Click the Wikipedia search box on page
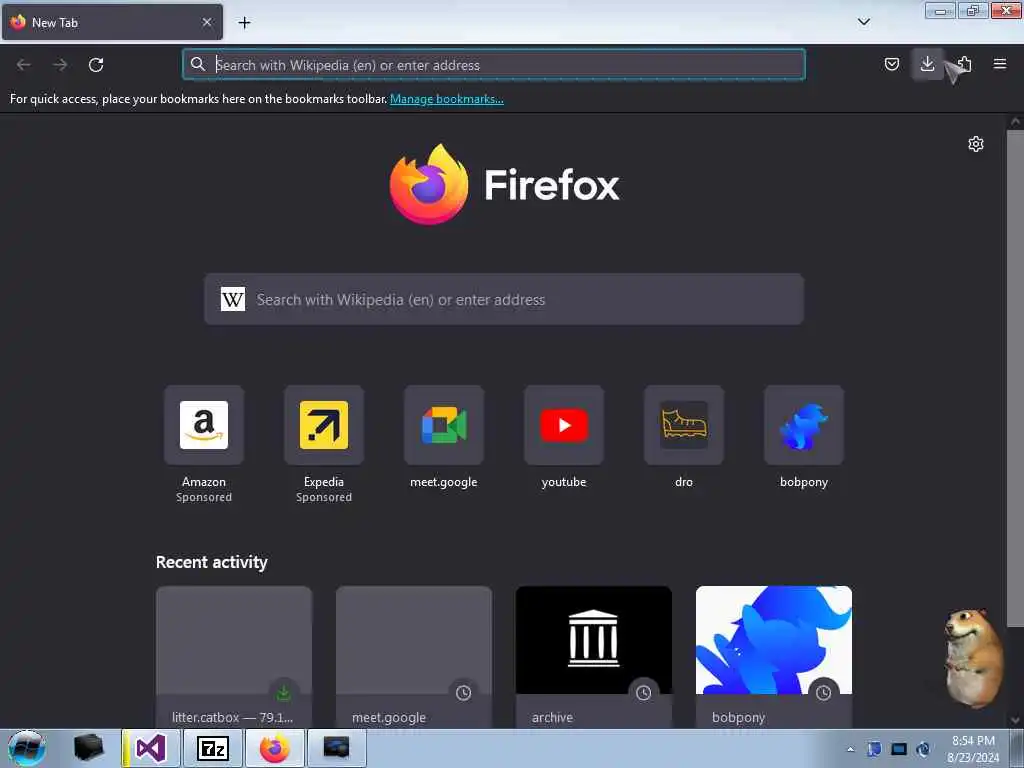1024x768 pixels. tap(504, 300)
